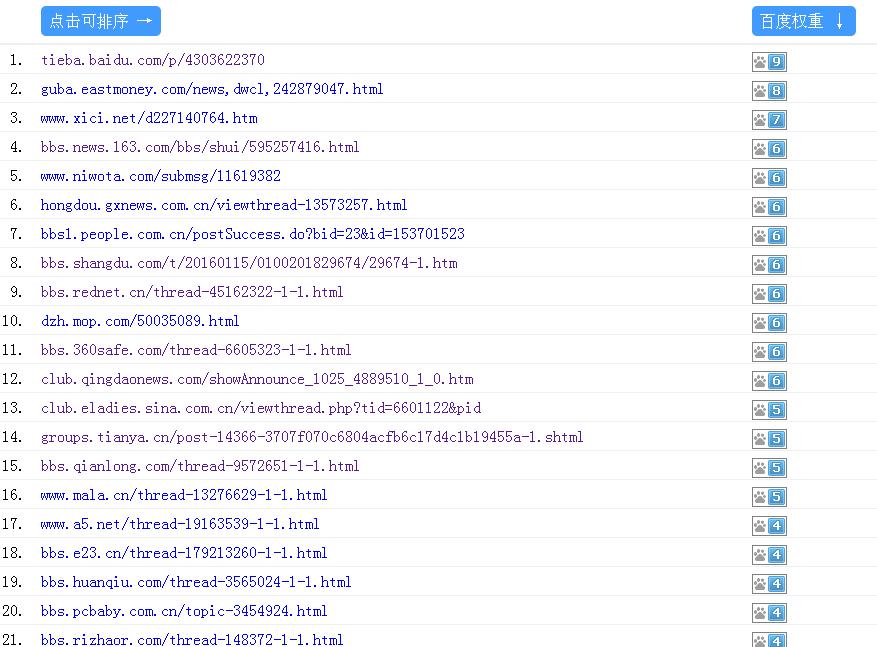This screenshot has height=647, width=877.
Task: Open bbs.qianlong.com thread-9572651 link
Action: [200, 466]
